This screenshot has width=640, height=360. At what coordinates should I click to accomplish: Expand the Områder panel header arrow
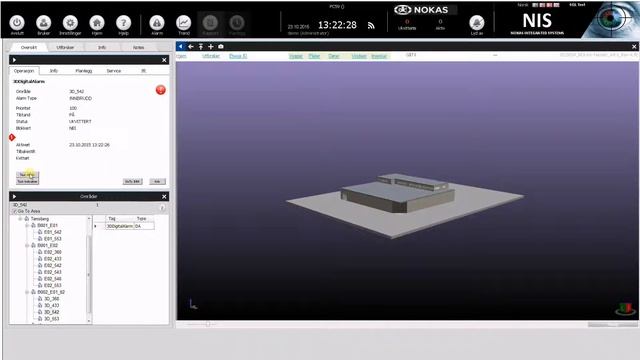(14, 196)
